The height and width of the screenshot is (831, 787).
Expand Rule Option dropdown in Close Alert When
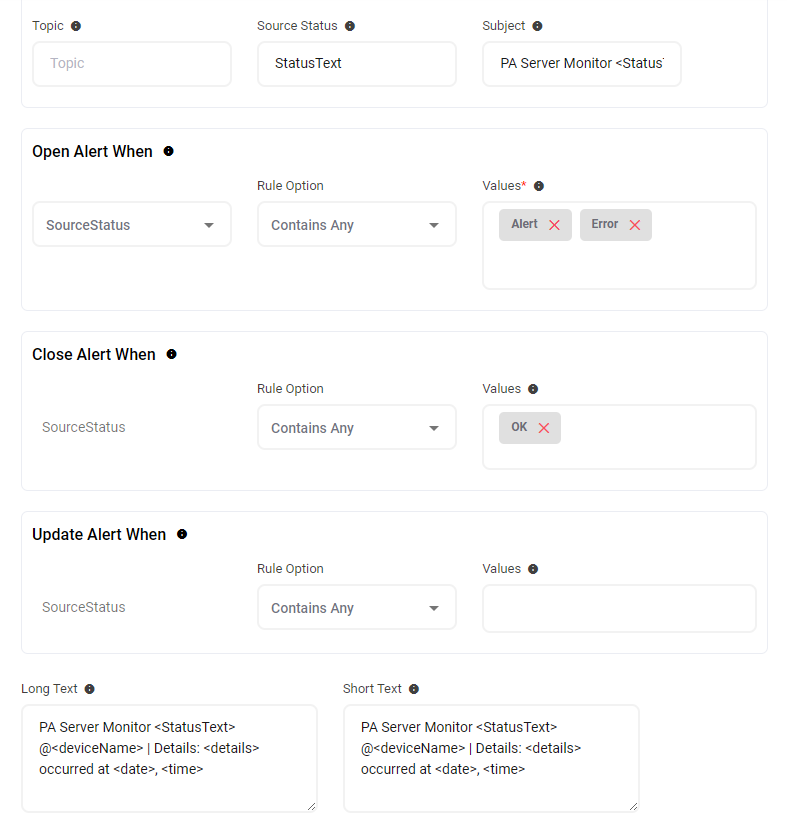357,428
